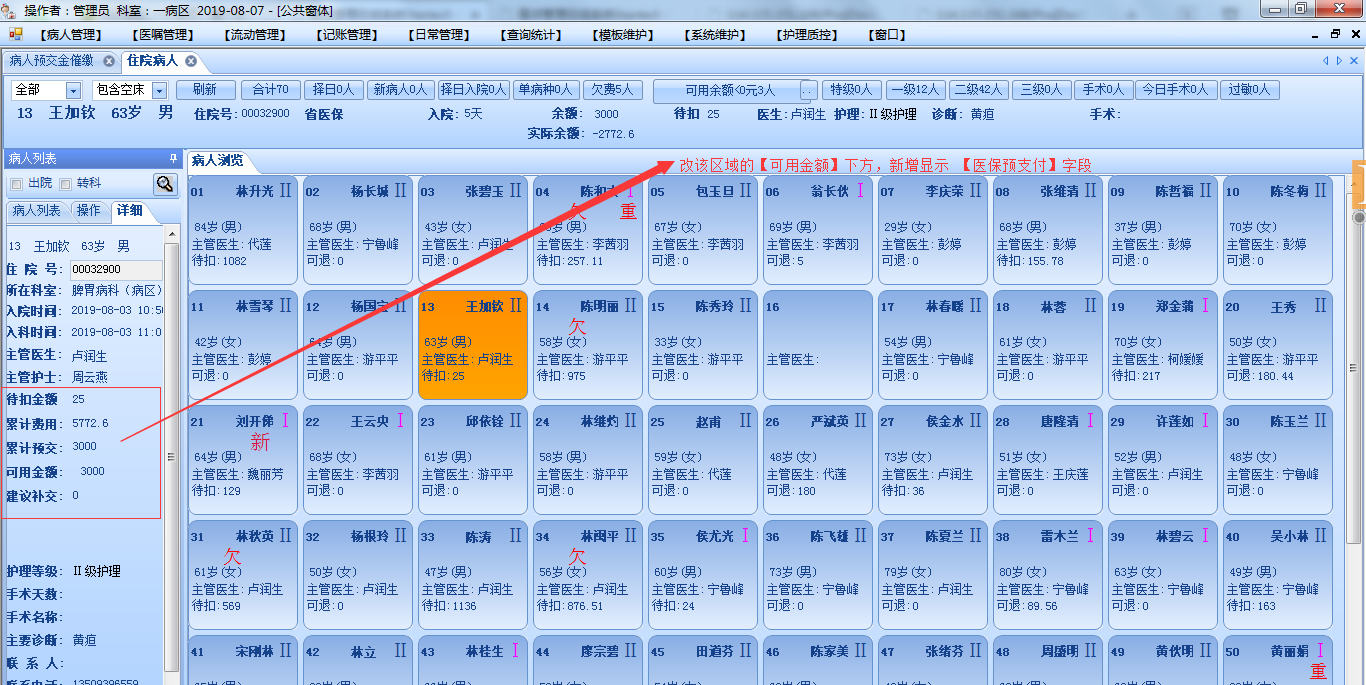Viewport: 1366px width, 685px height.
Task: Click the 合计70 button
Action: (x=269, y=90)
